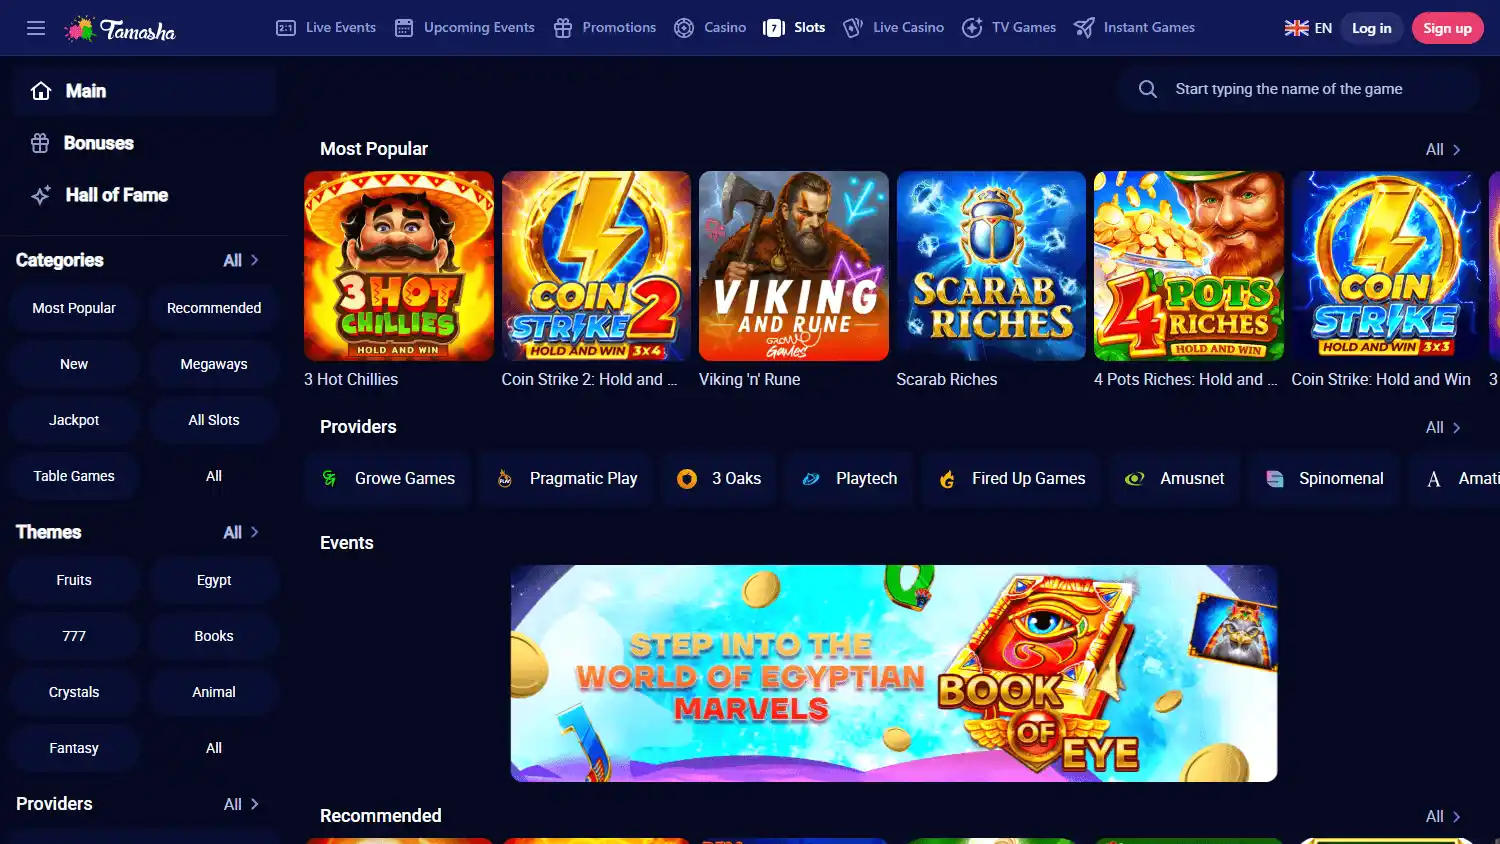Click the Log in button
The height and width of the screenshot is (844, 1500).
click(x=1372, y=28)
